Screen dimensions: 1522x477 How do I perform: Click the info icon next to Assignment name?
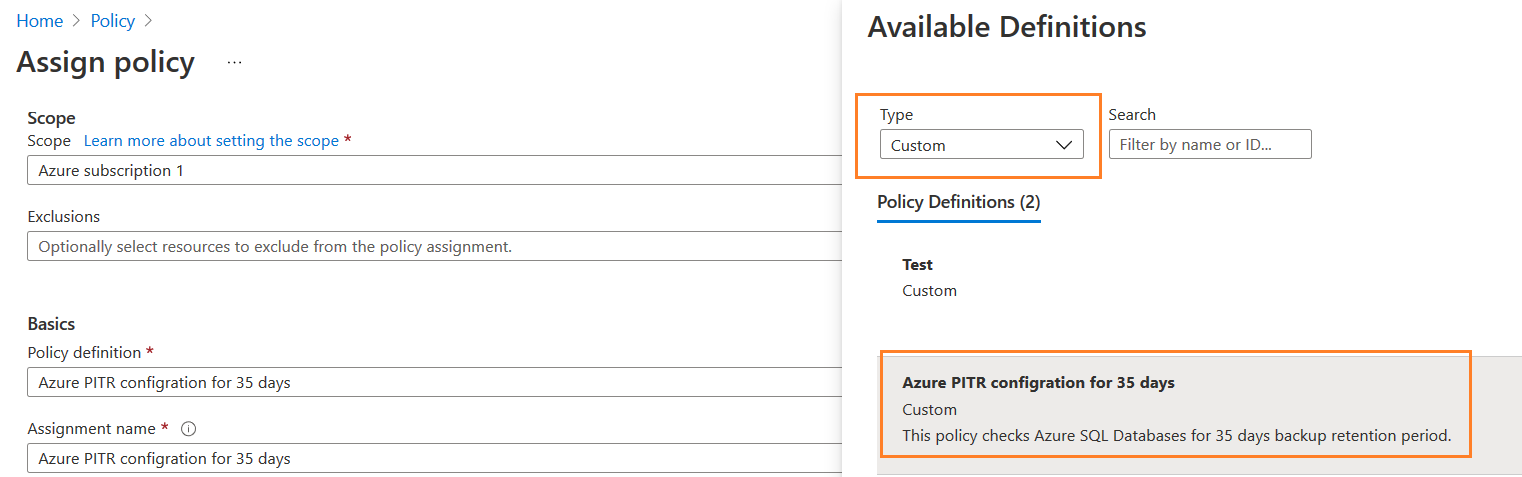click(x=188, y=429)
